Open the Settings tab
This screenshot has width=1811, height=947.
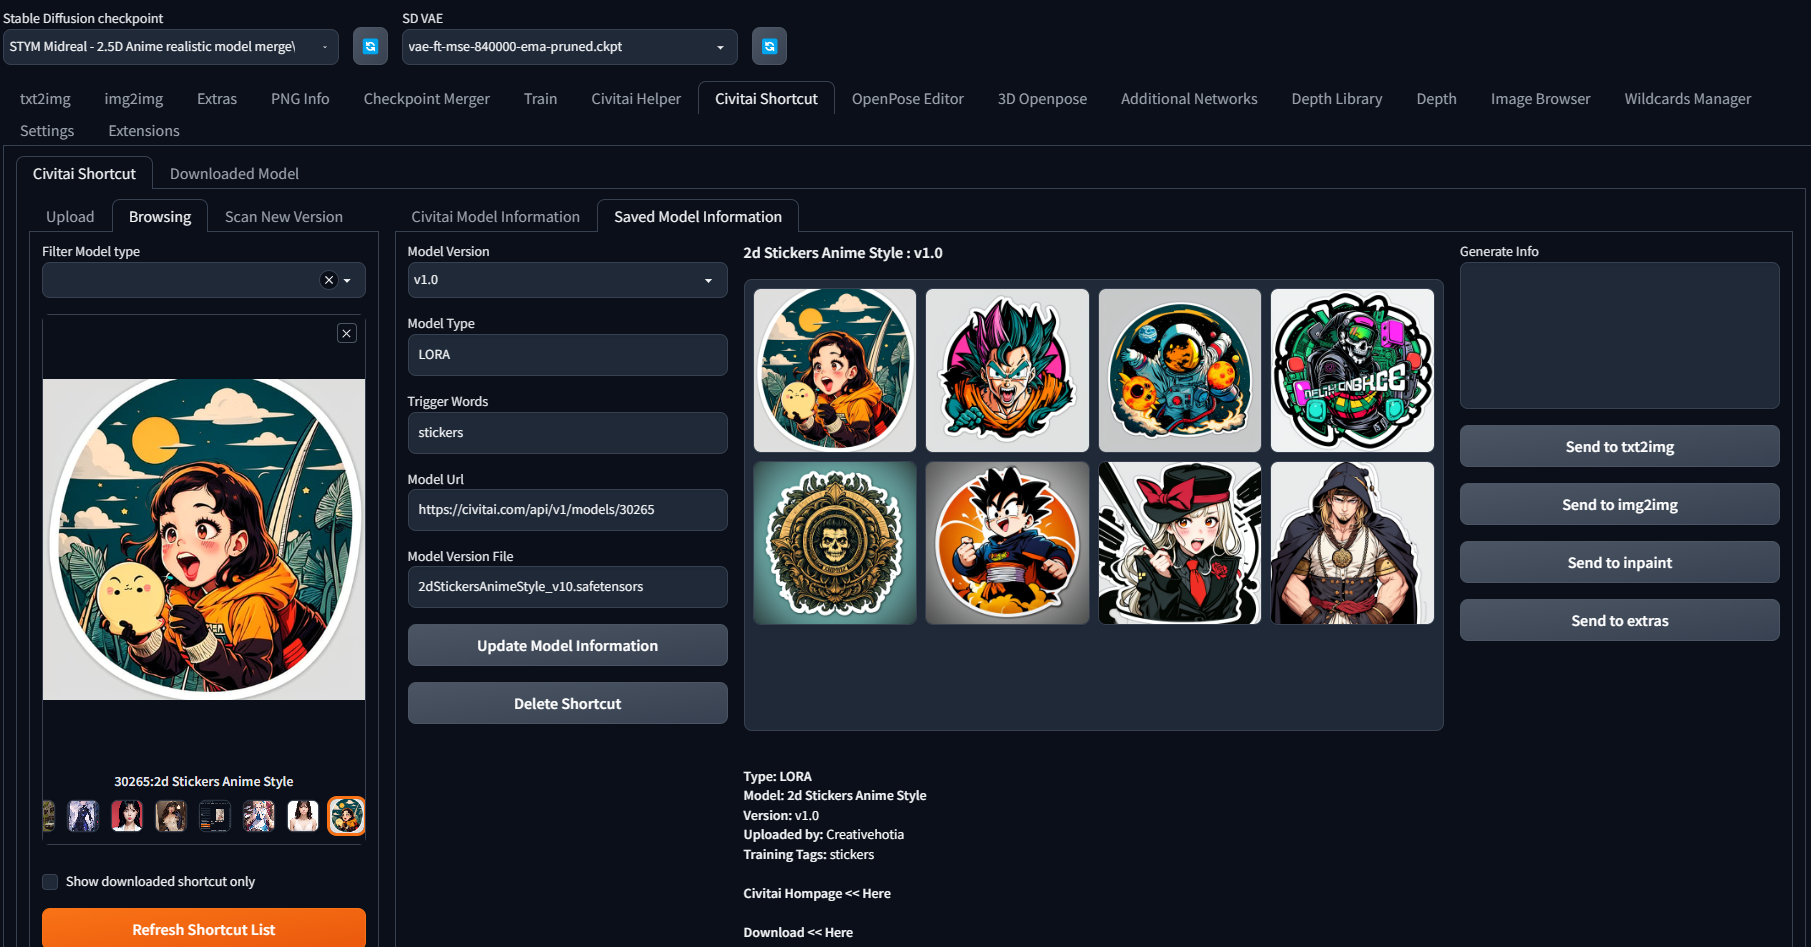47,131
